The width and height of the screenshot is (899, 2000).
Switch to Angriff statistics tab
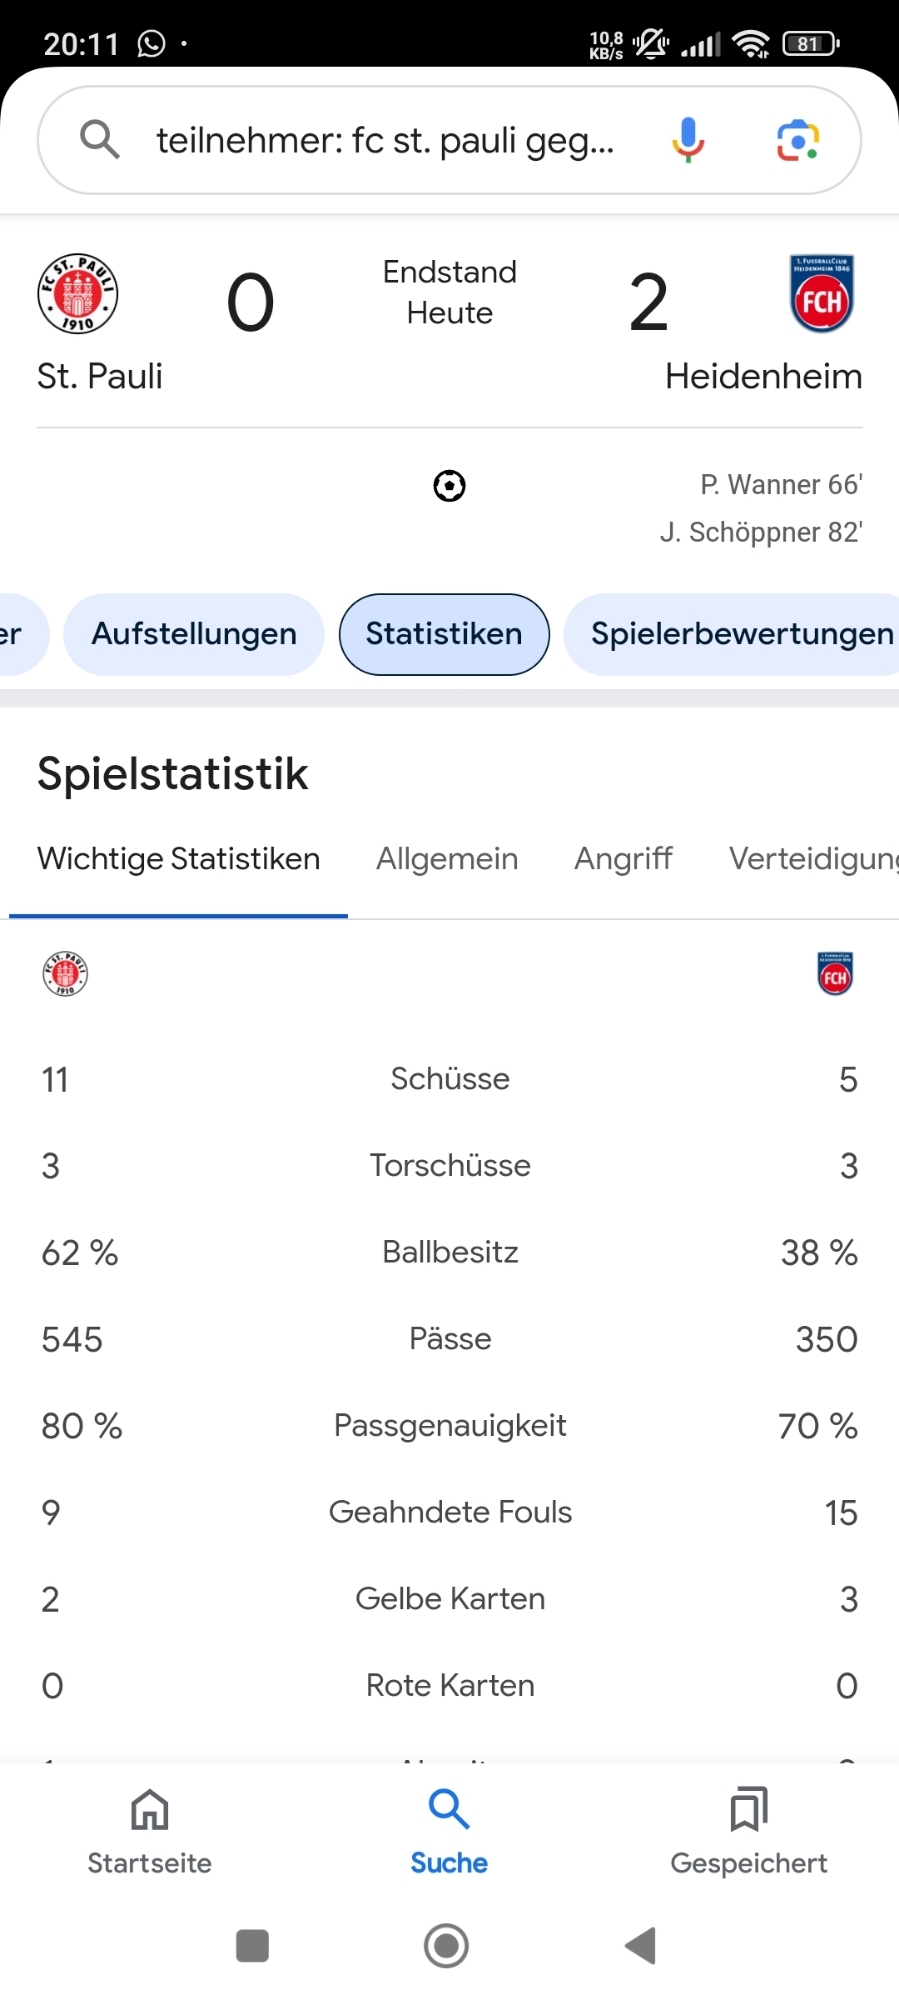click(x=623, y=859)
